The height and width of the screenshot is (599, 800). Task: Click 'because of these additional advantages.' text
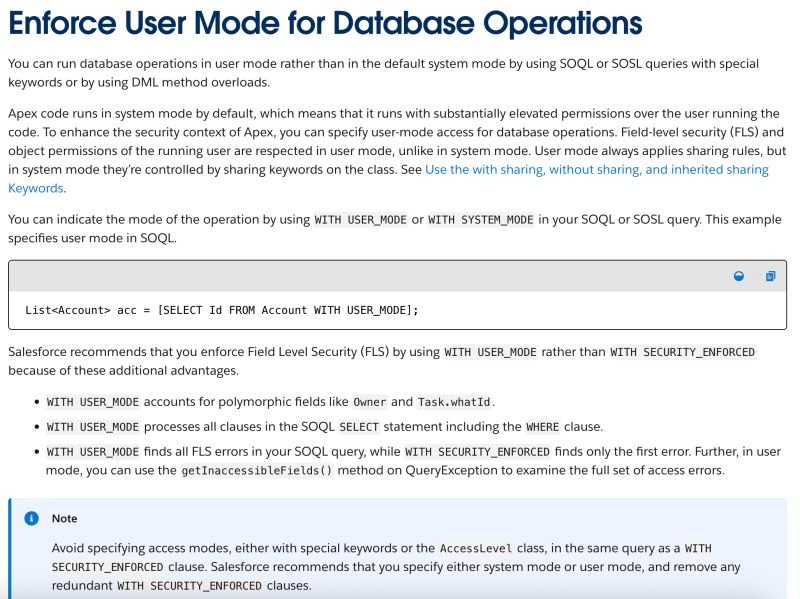point(123,370)
